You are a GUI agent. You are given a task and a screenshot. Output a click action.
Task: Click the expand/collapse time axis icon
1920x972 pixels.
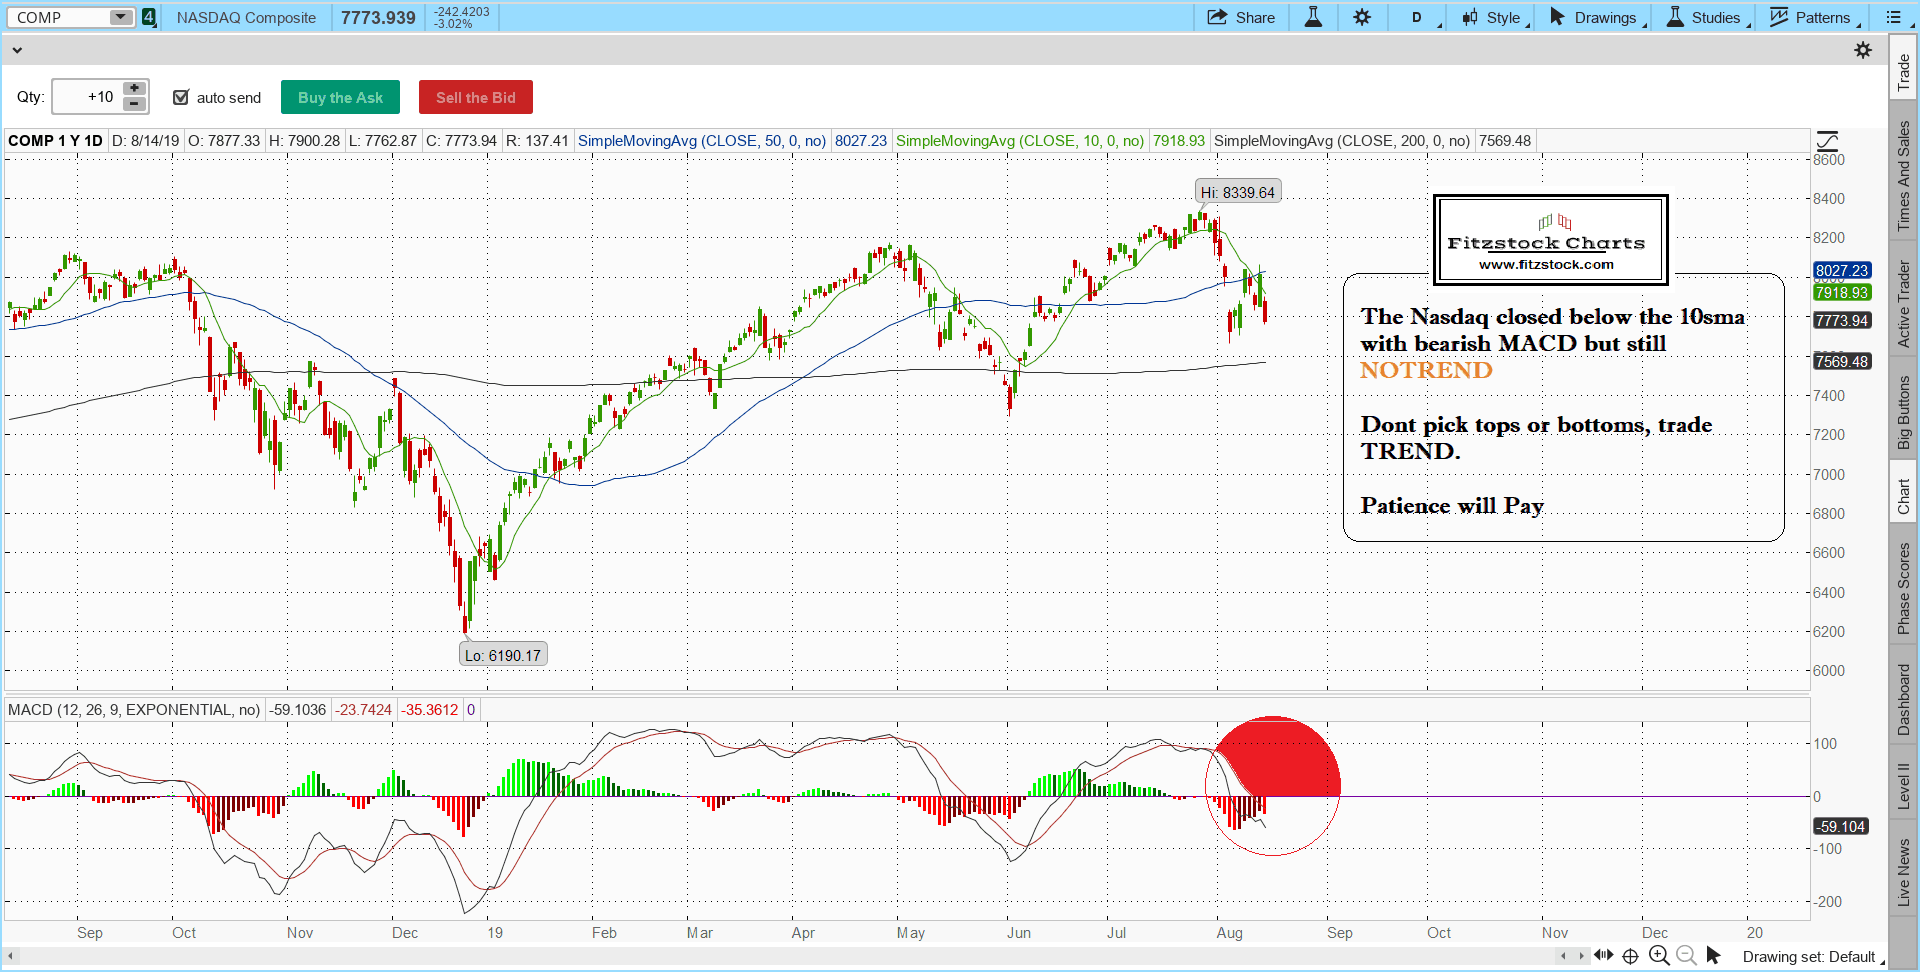pyautogui.click(x=1603, y=955)
